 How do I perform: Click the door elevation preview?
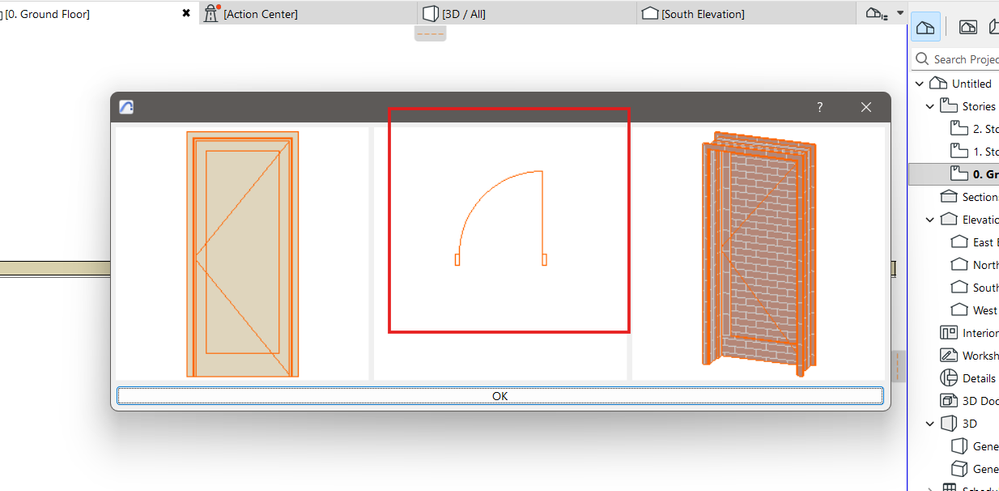[x=242, y=253]
